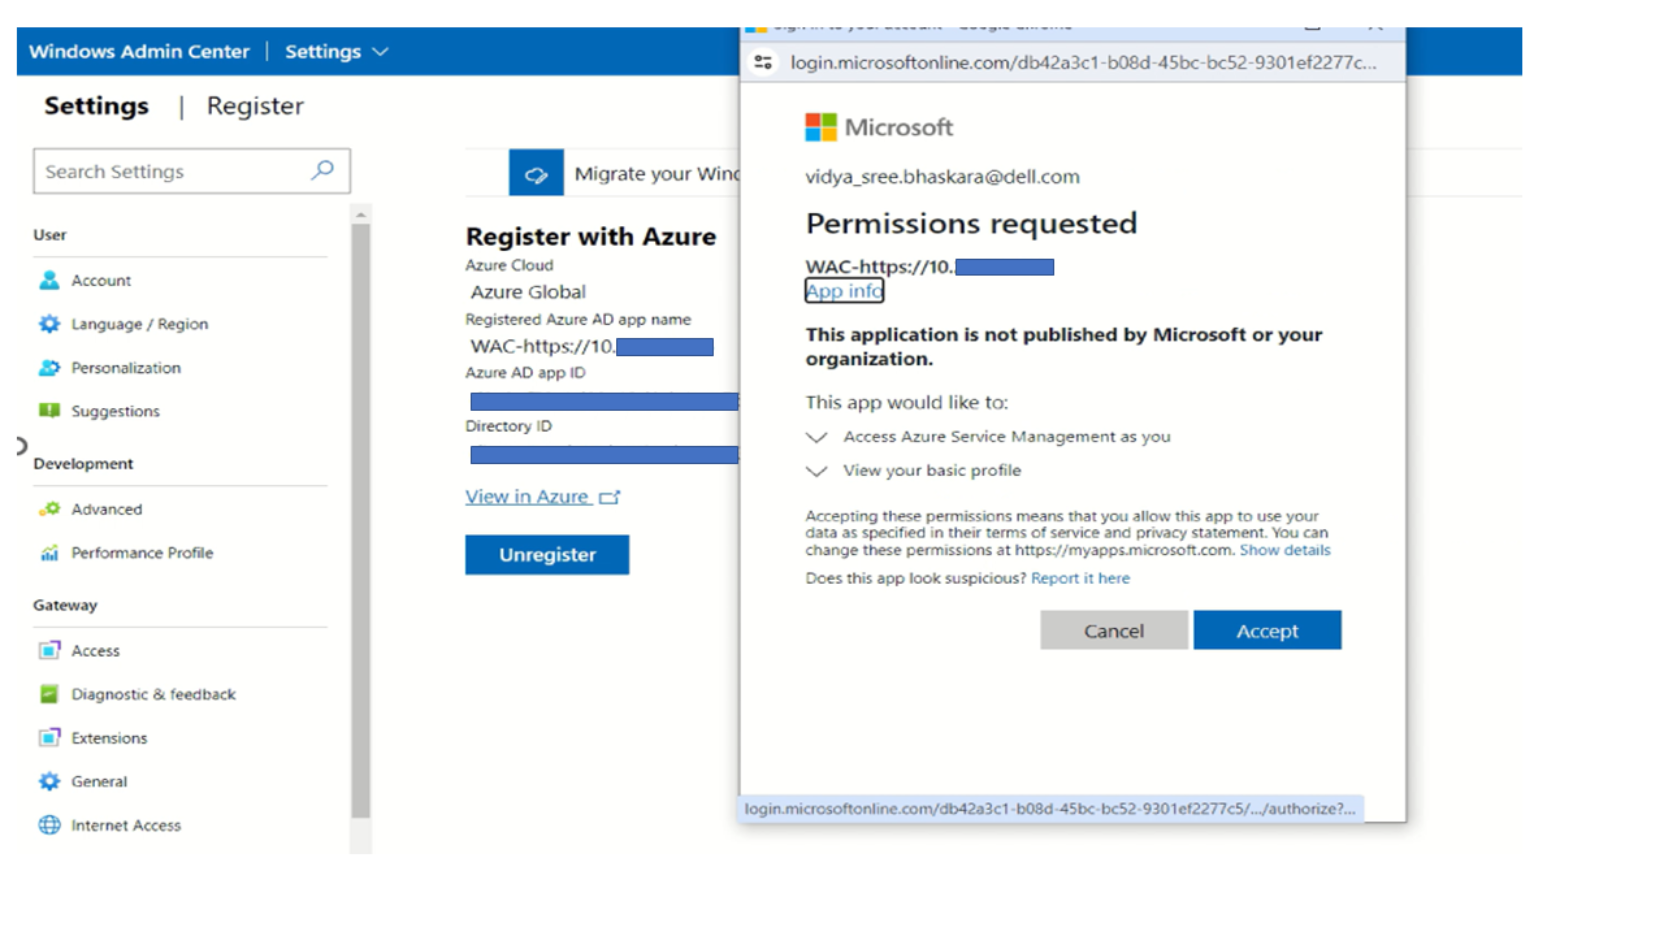The image size is (1664, 937).
Task: Click the sidebar scrollbar up arrow
Action: pyautogui.click(x=360, y=214)
